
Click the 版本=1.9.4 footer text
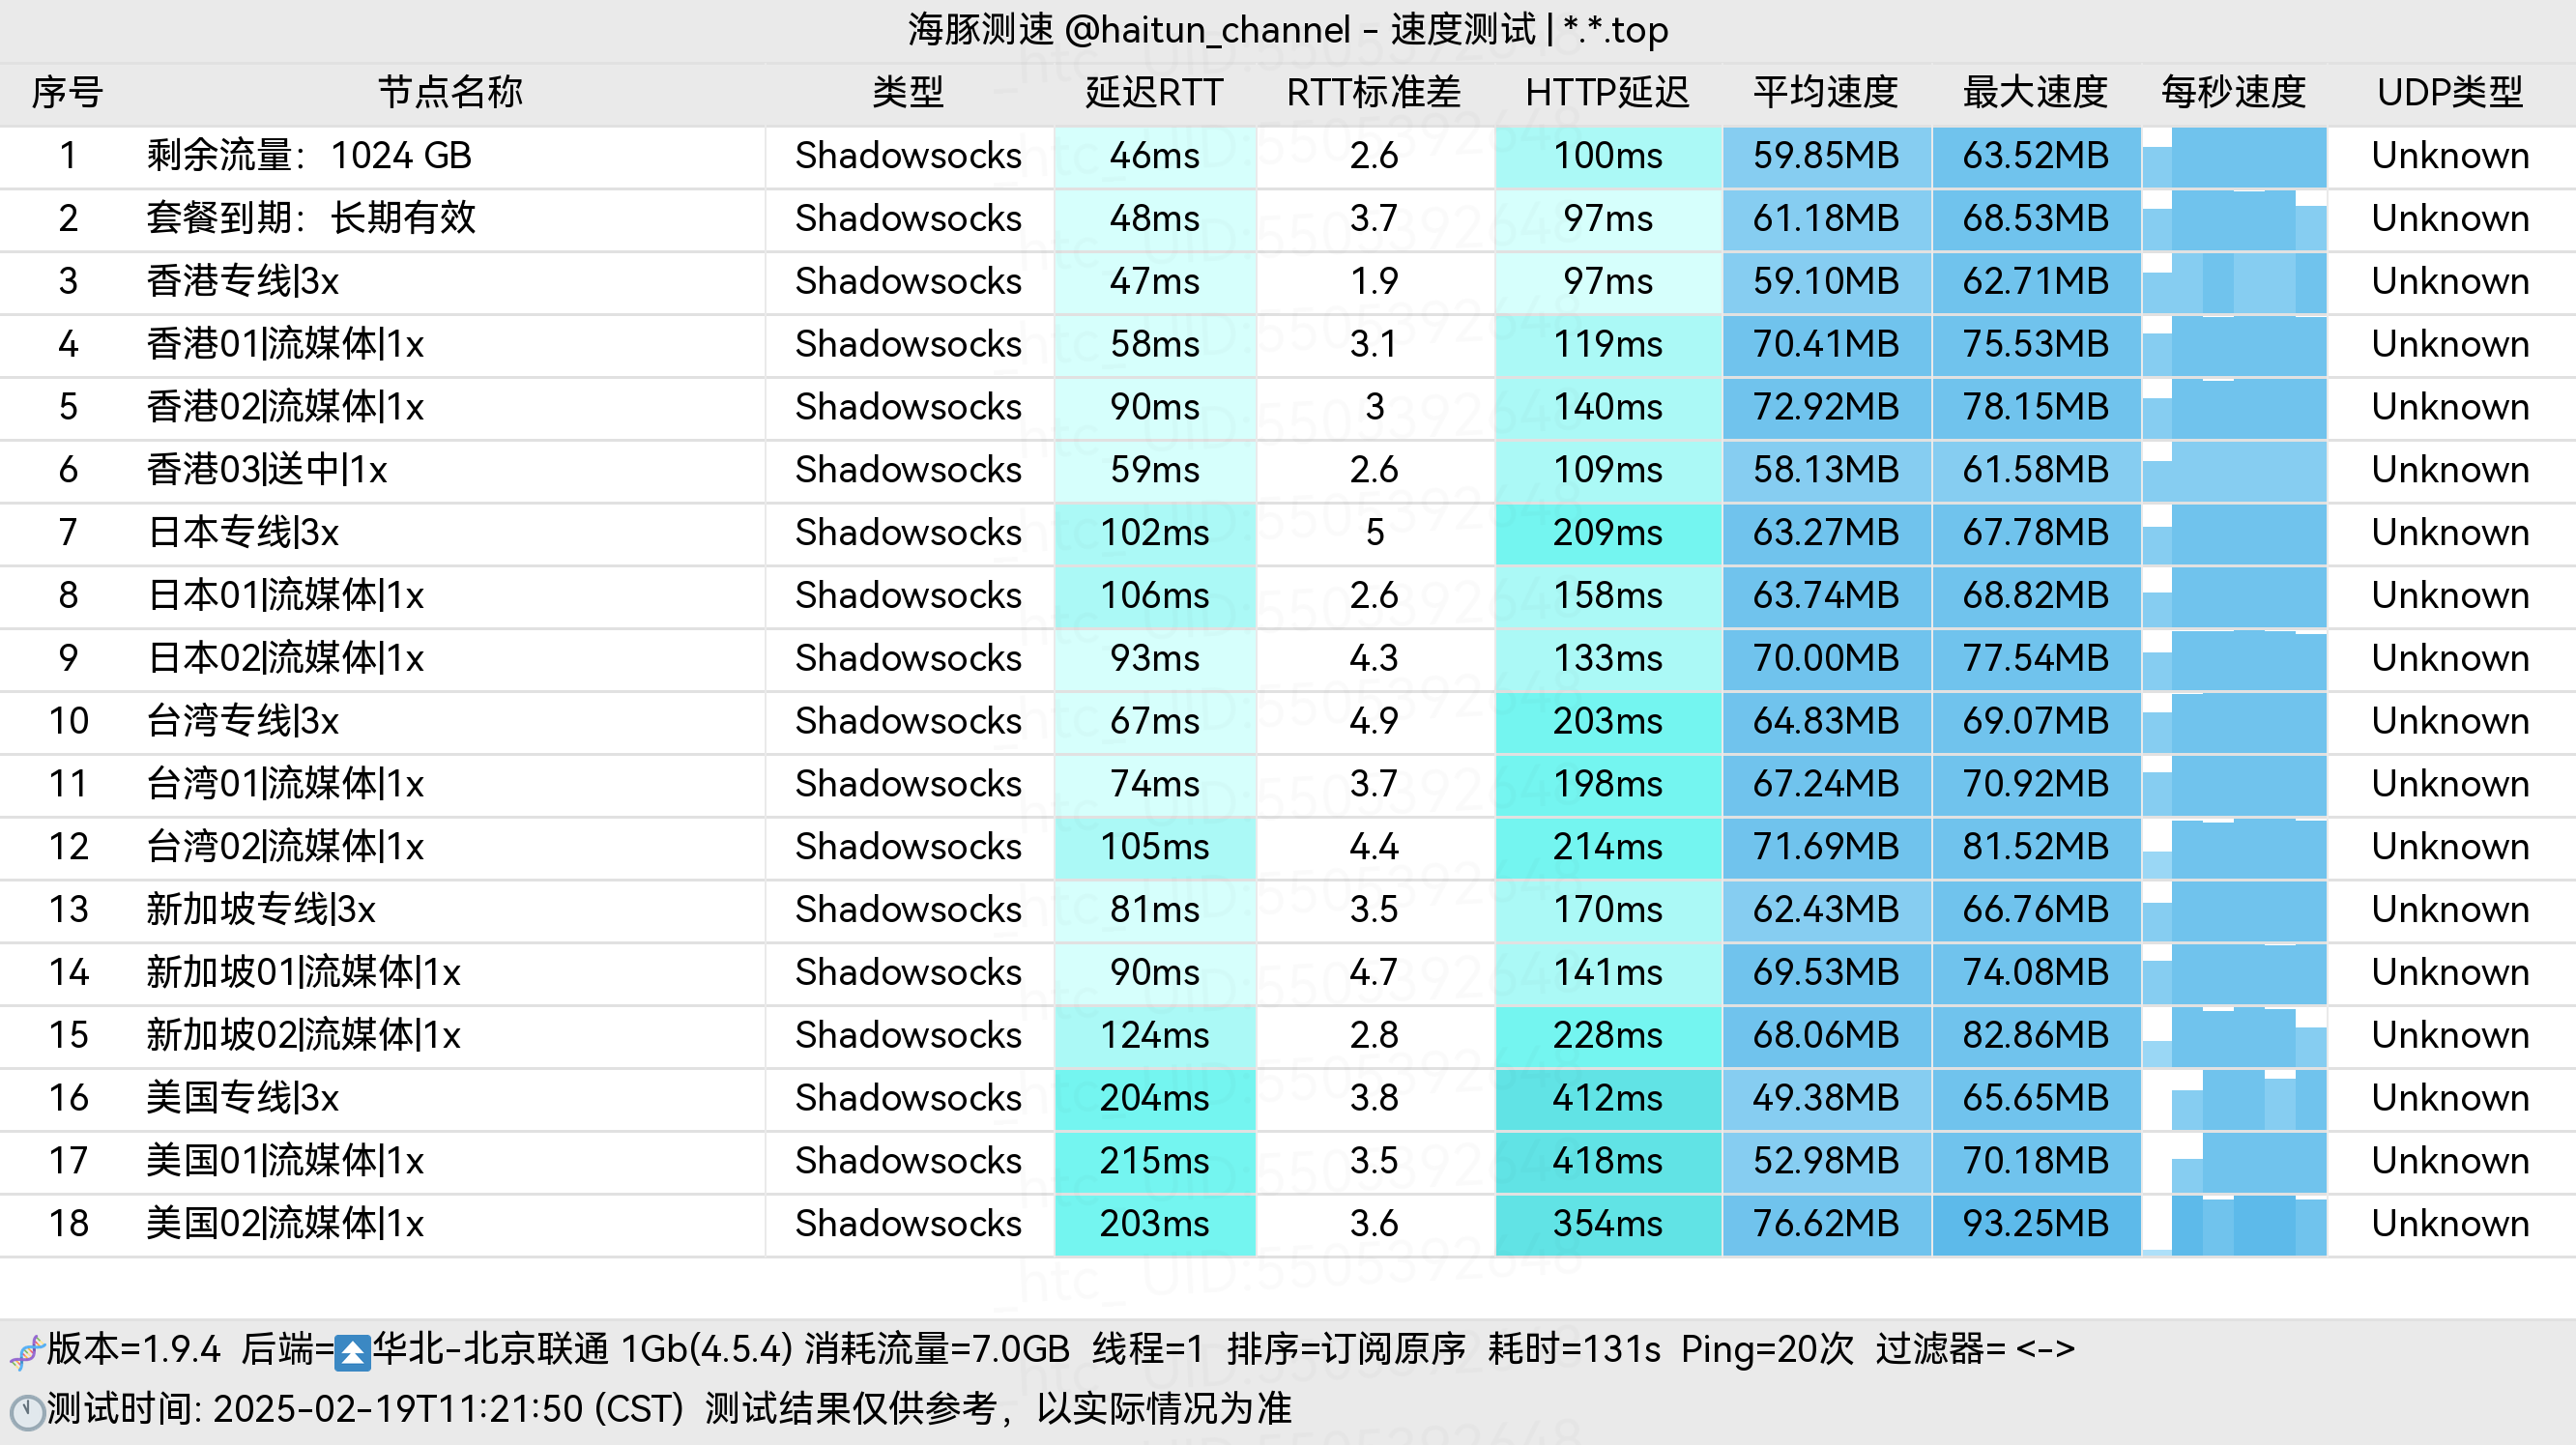[133, 1349]
